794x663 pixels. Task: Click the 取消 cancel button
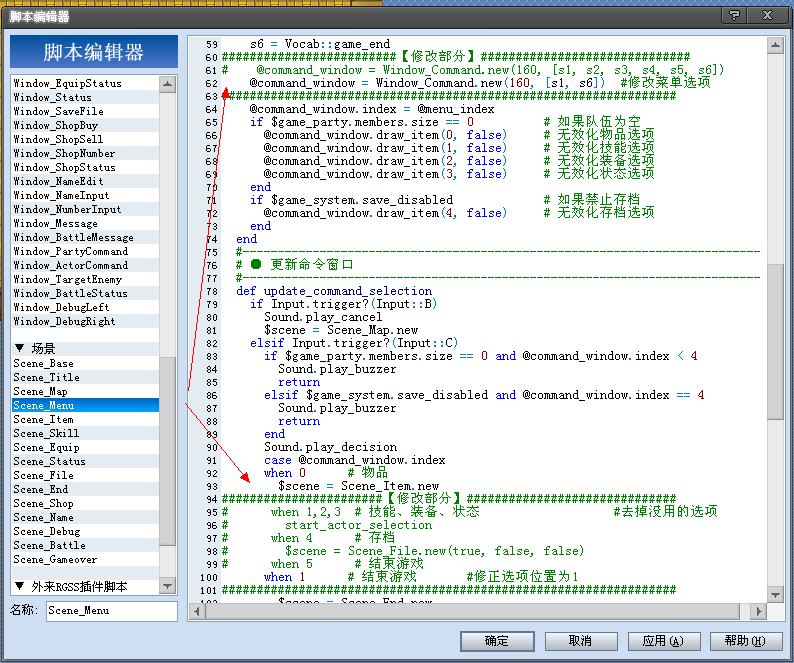pyautogui.click(x=580, y=641)
